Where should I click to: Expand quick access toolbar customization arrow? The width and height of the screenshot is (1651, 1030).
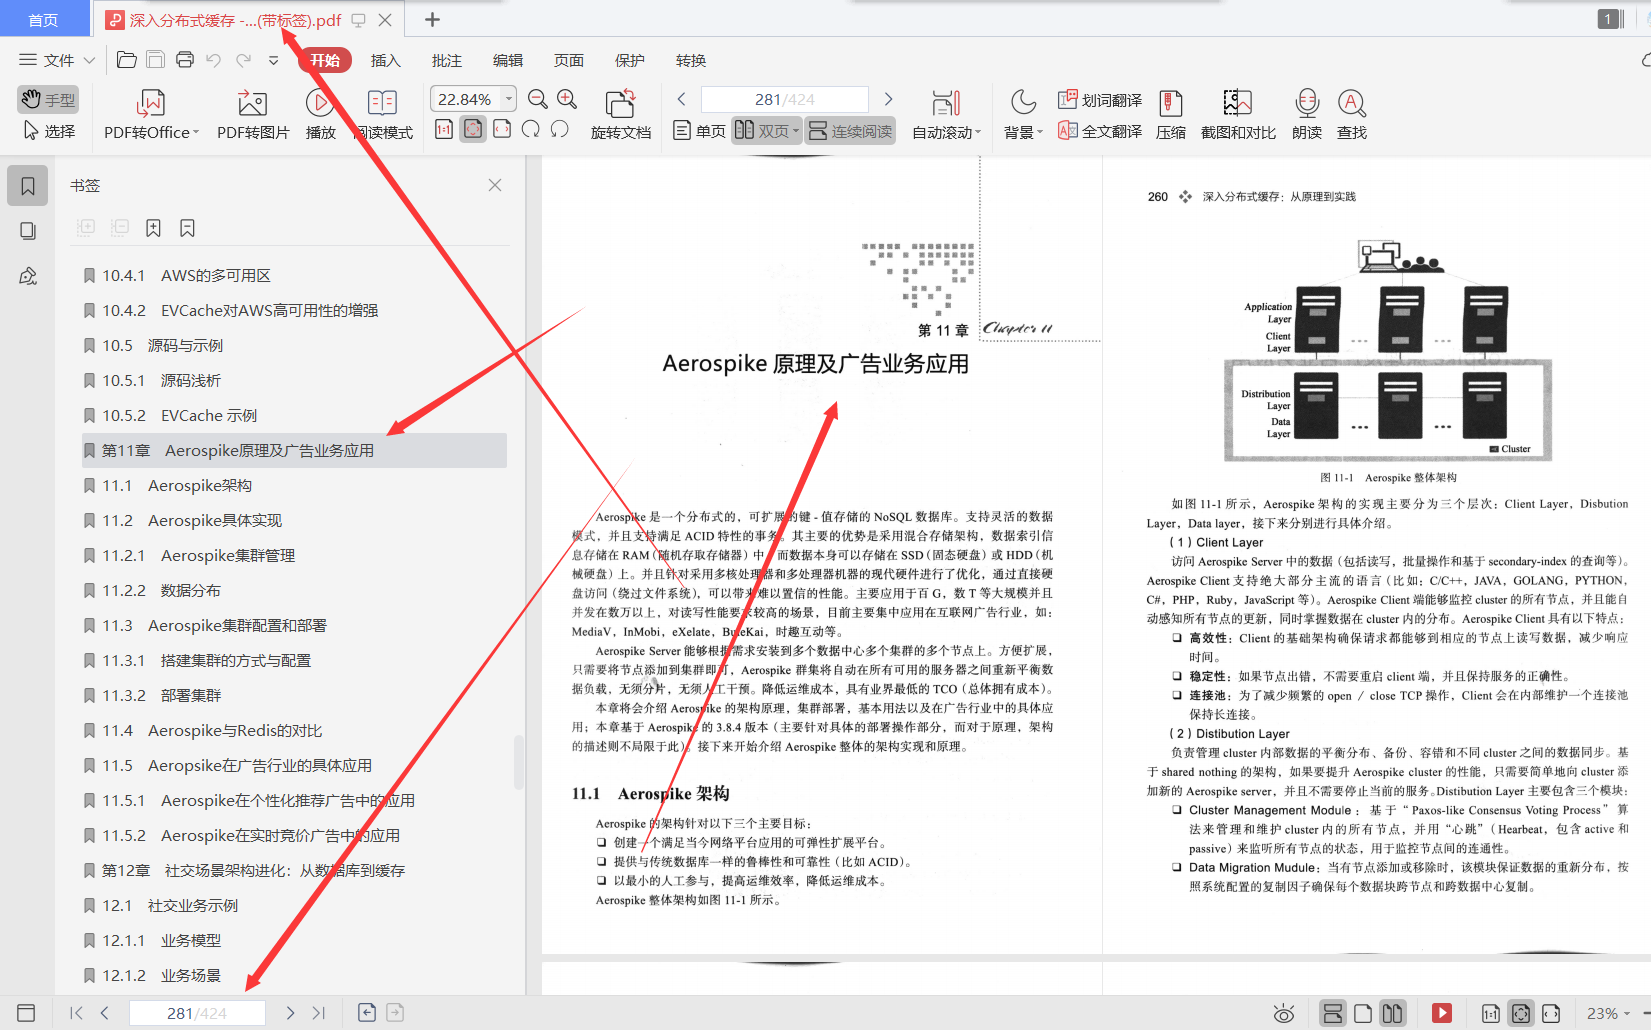click(273, 60)
